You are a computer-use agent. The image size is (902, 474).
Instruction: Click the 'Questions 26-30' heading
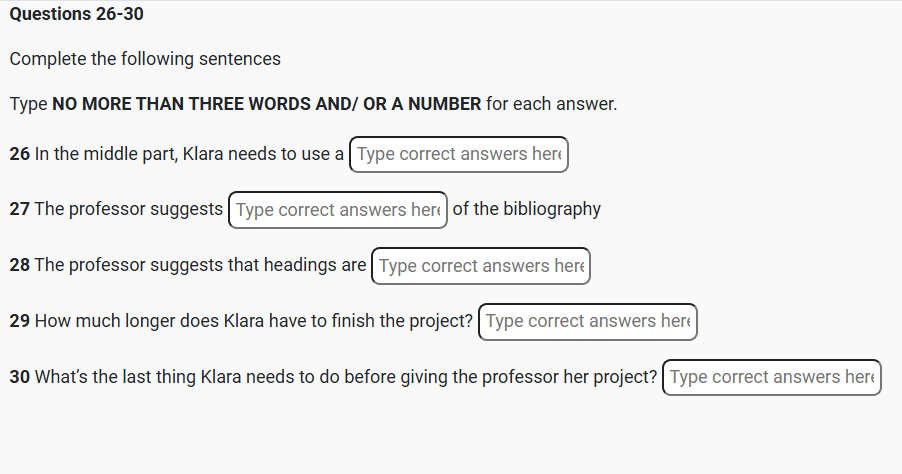click(x=69, y=15)
